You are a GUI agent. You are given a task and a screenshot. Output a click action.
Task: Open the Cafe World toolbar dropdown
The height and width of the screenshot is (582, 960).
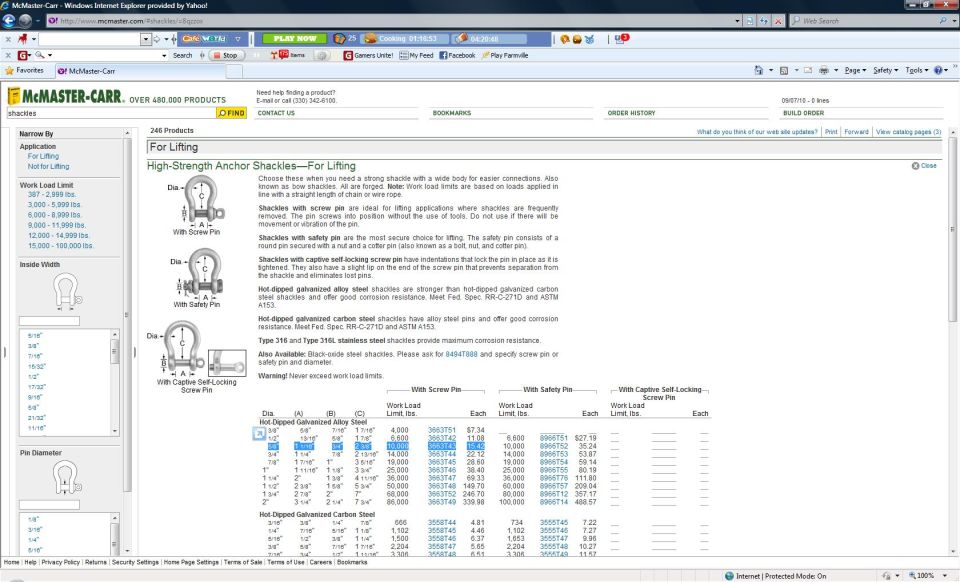238,39
